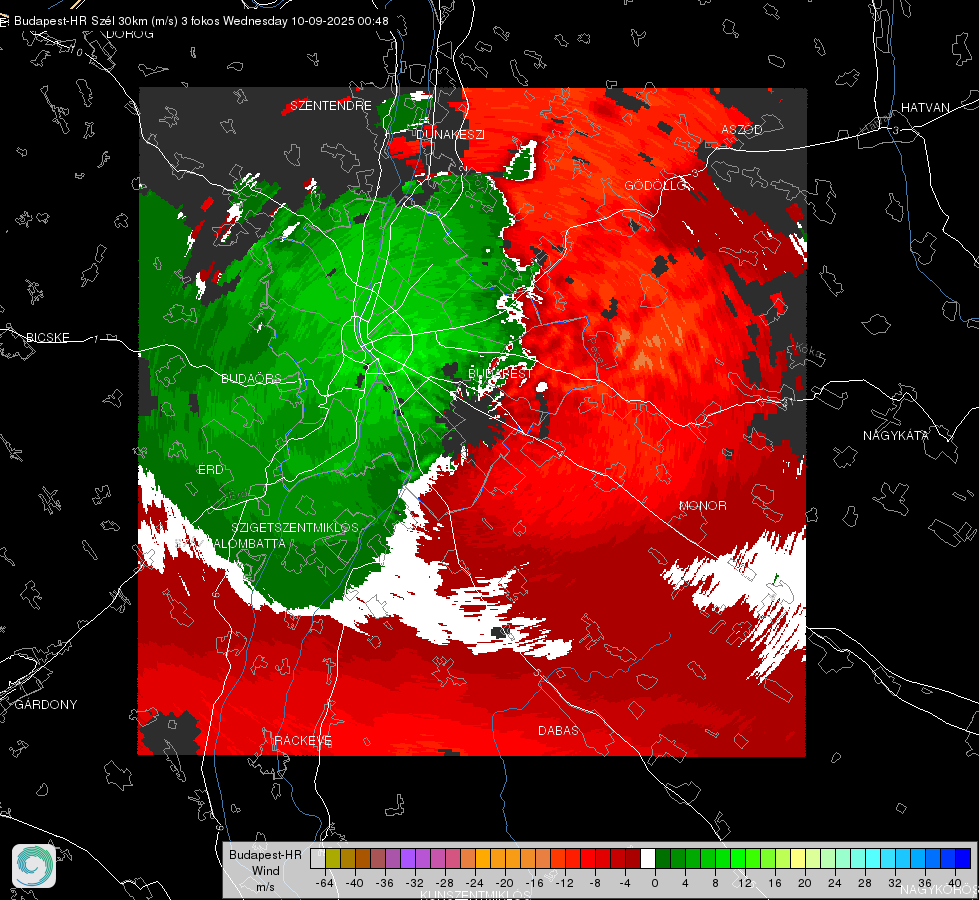This screenshot has height=900, width=979.
Task: Click the ERD town label
Action: [210, 470]
